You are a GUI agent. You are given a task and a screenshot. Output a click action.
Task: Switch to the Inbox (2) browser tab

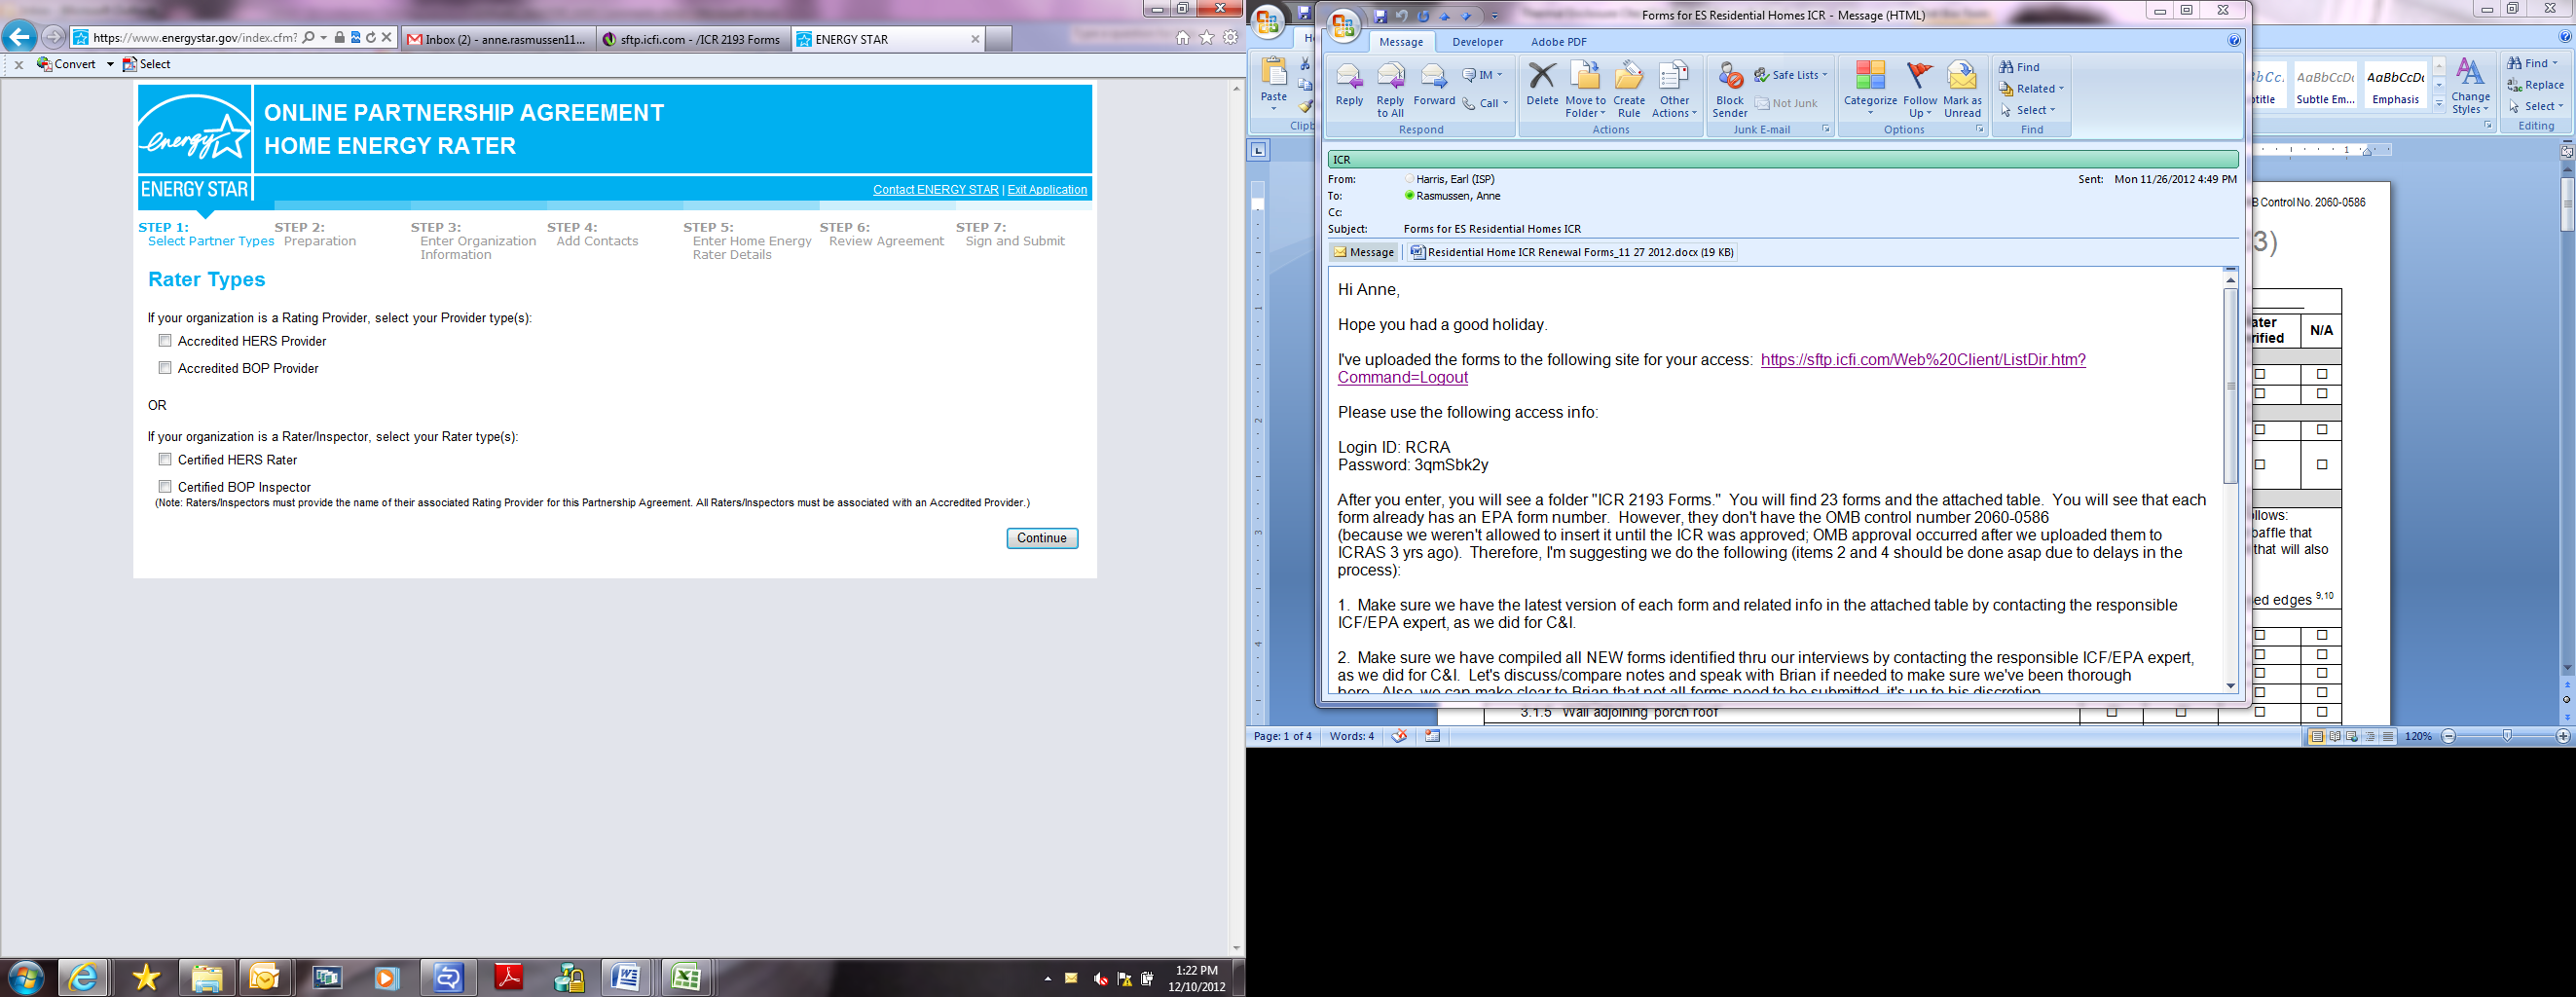[498, 39]
